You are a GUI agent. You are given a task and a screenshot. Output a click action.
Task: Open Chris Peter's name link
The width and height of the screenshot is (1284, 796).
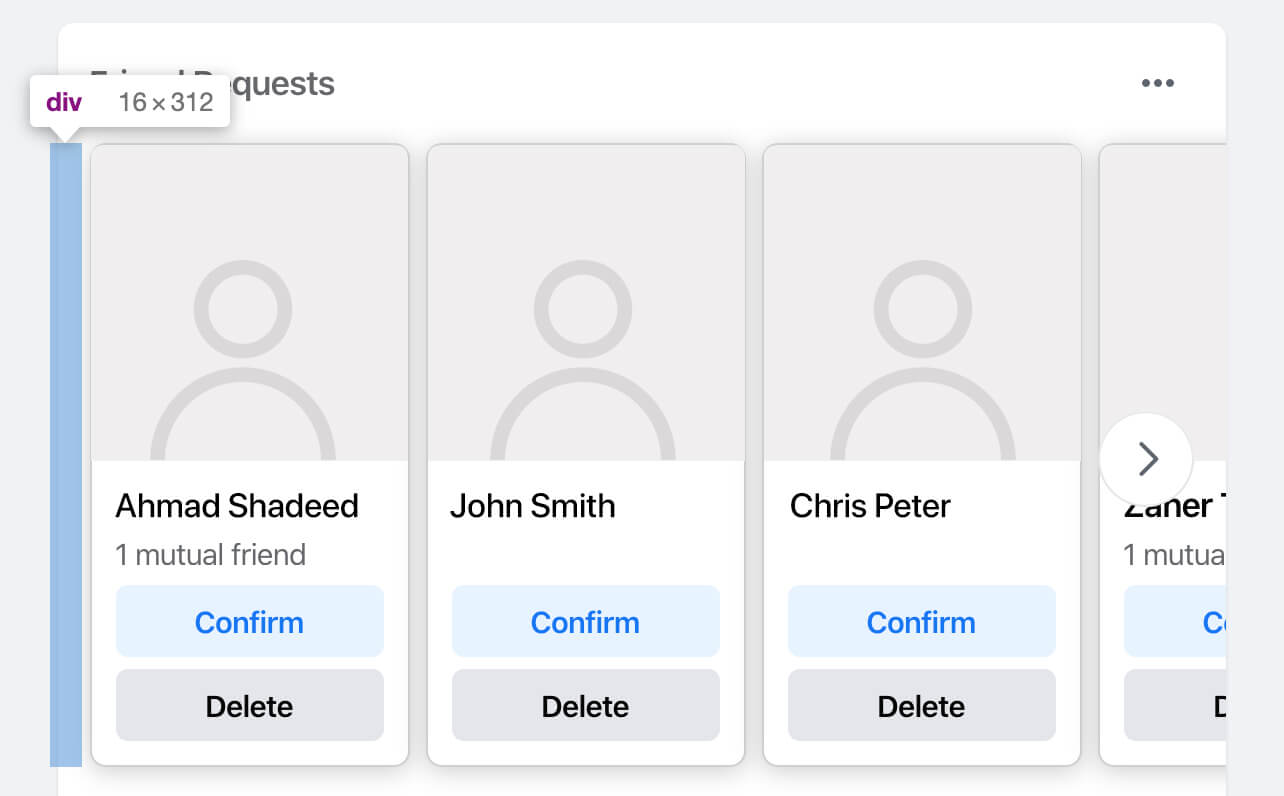[870, 506]
